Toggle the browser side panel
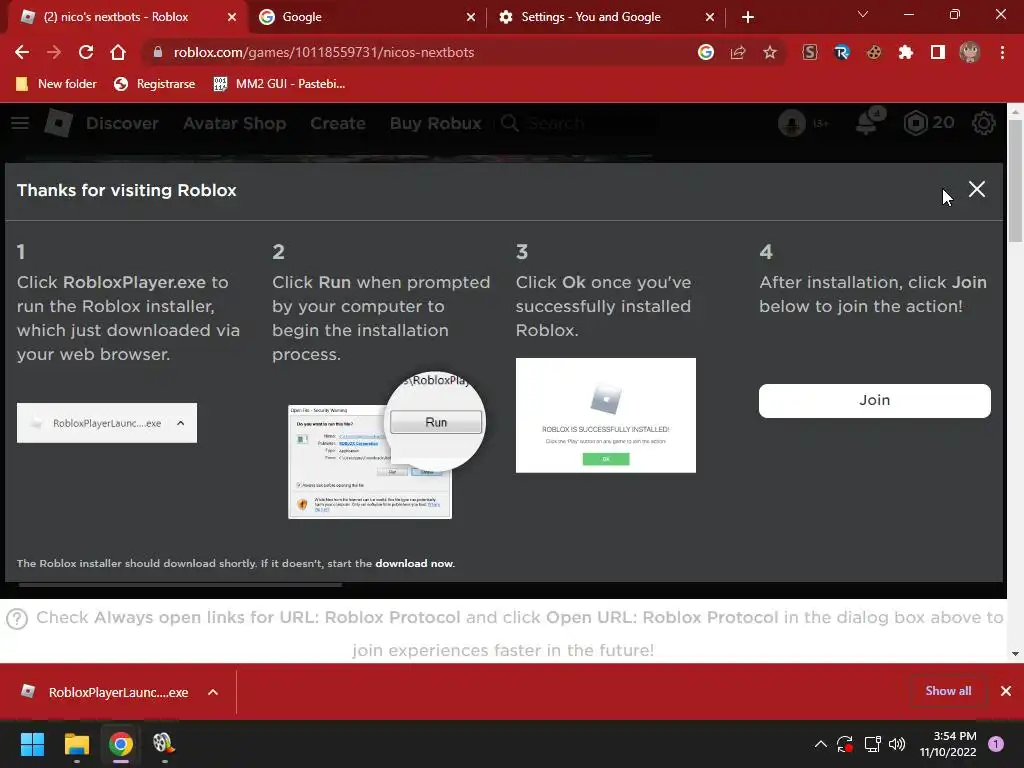This screenshot has height=768, width=1024. 938,52
